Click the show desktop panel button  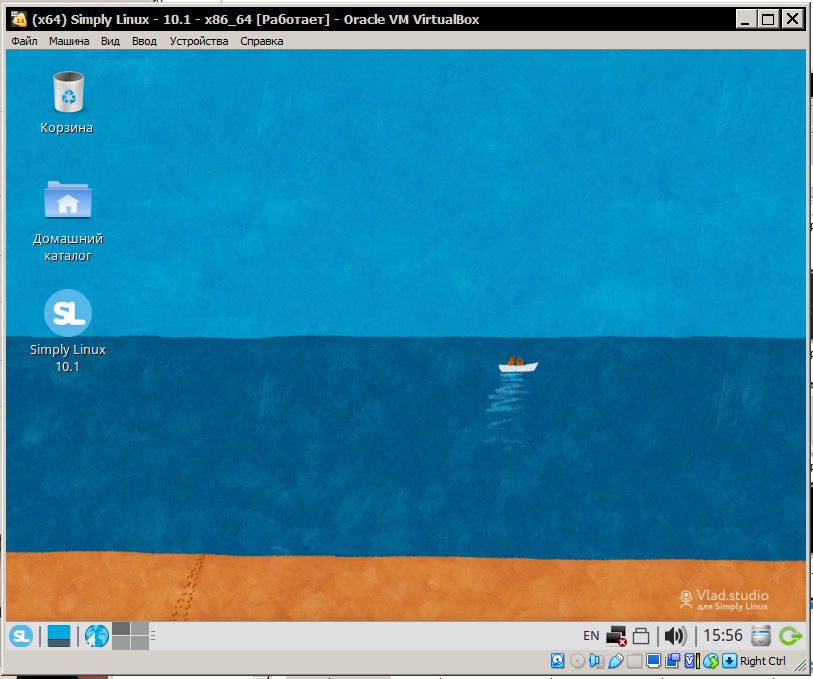(x=59, y=635)
